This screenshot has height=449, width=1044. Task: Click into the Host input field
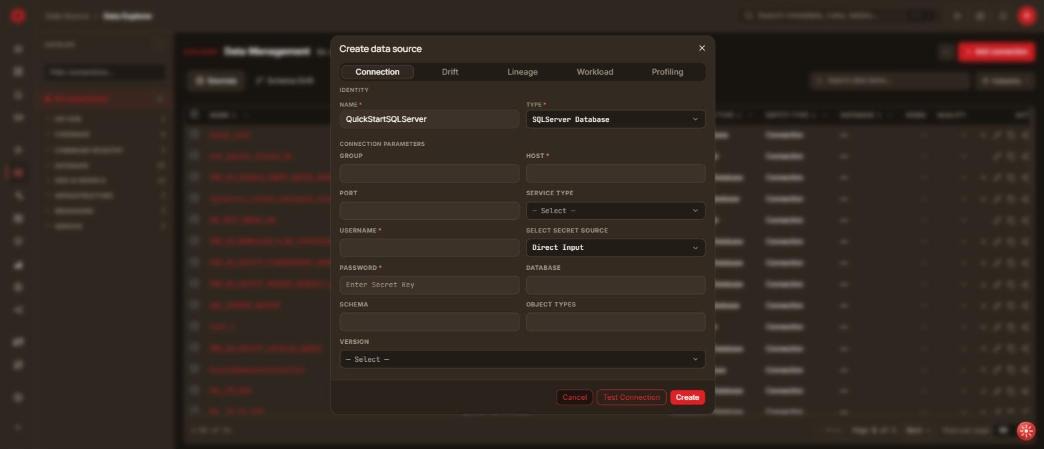[616, 173]
